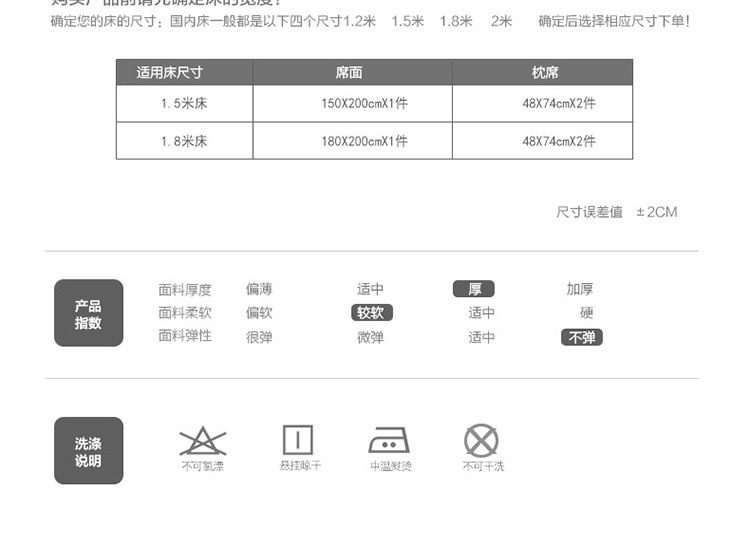Click the 面料弹性 row label
This screenshot has height=548, width=750.
pos(185,336)
